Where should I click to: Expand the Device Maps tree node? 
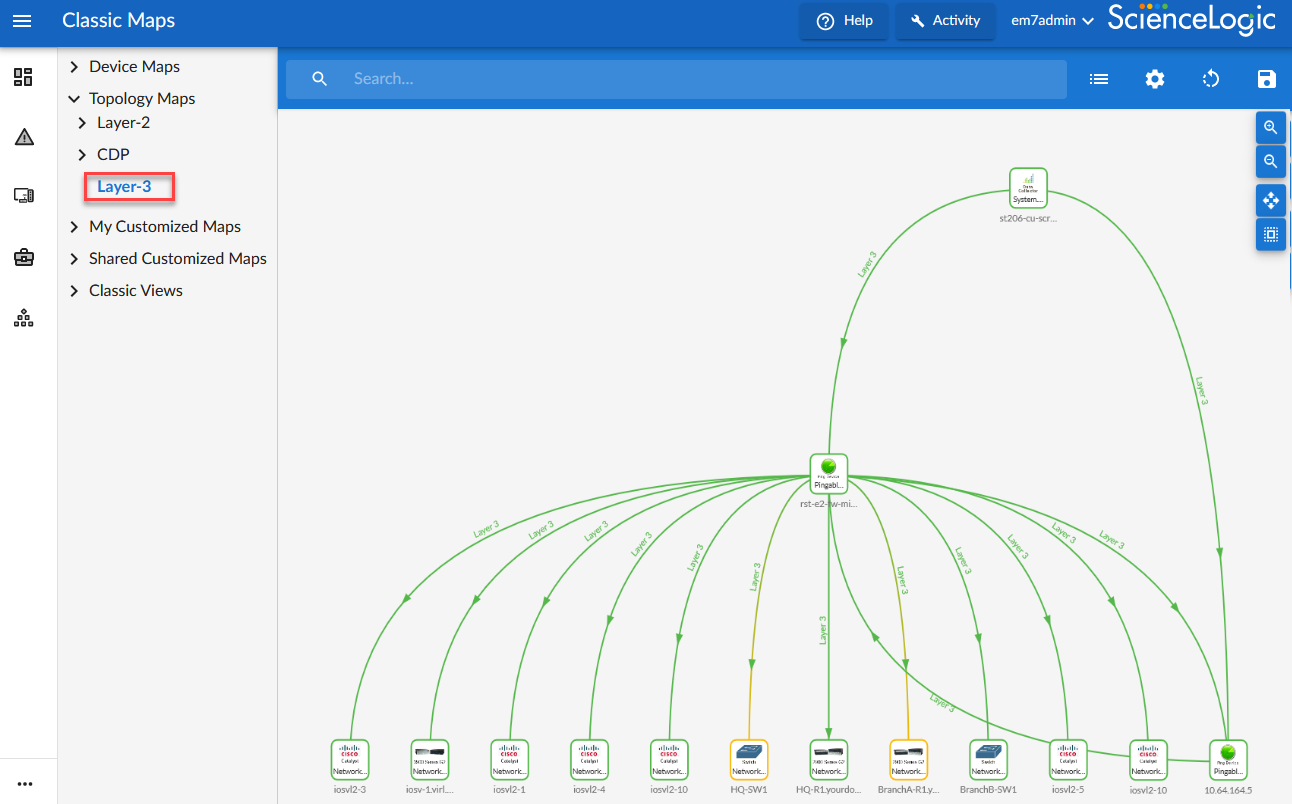[x=74, y=67]
